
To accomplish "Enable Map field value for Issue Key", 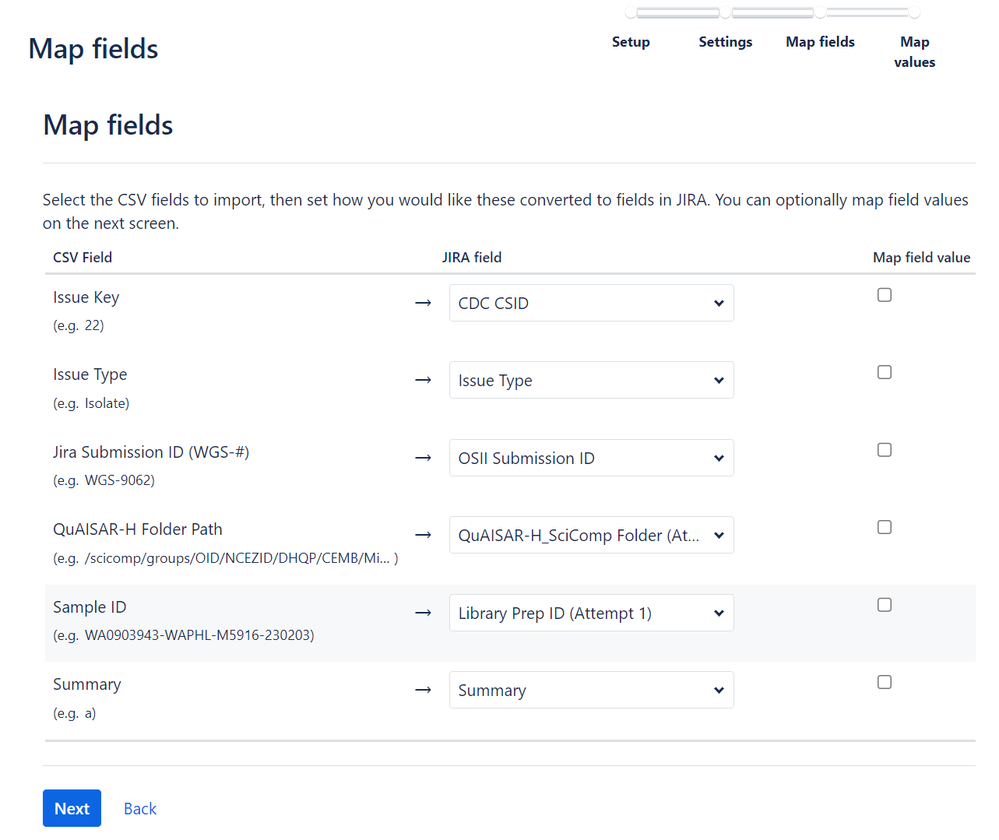I will pos(884,294).
